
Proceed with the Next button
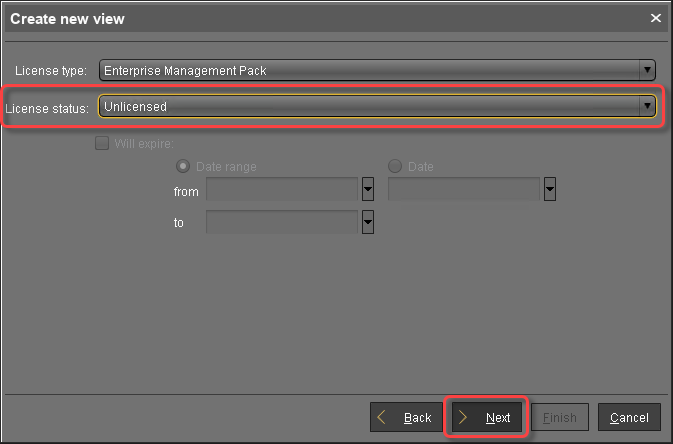[486, 417]
